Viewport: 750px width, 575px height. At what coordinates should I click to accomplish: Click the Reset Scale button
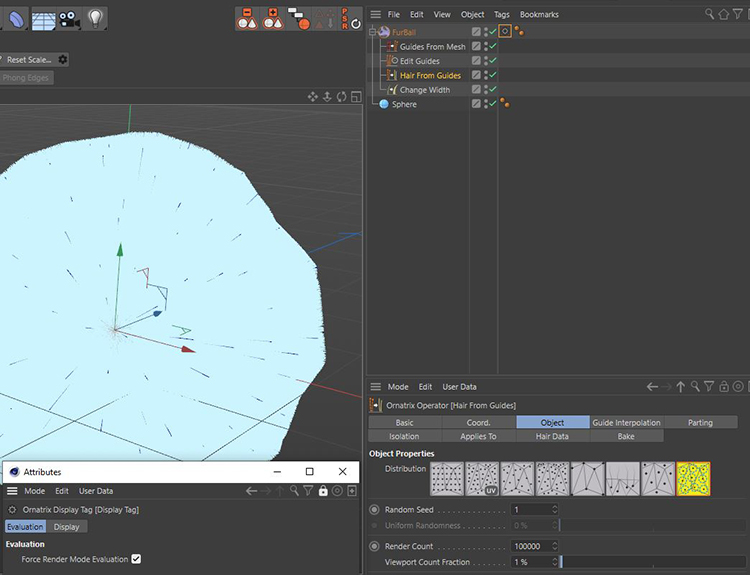click(30, 60)
